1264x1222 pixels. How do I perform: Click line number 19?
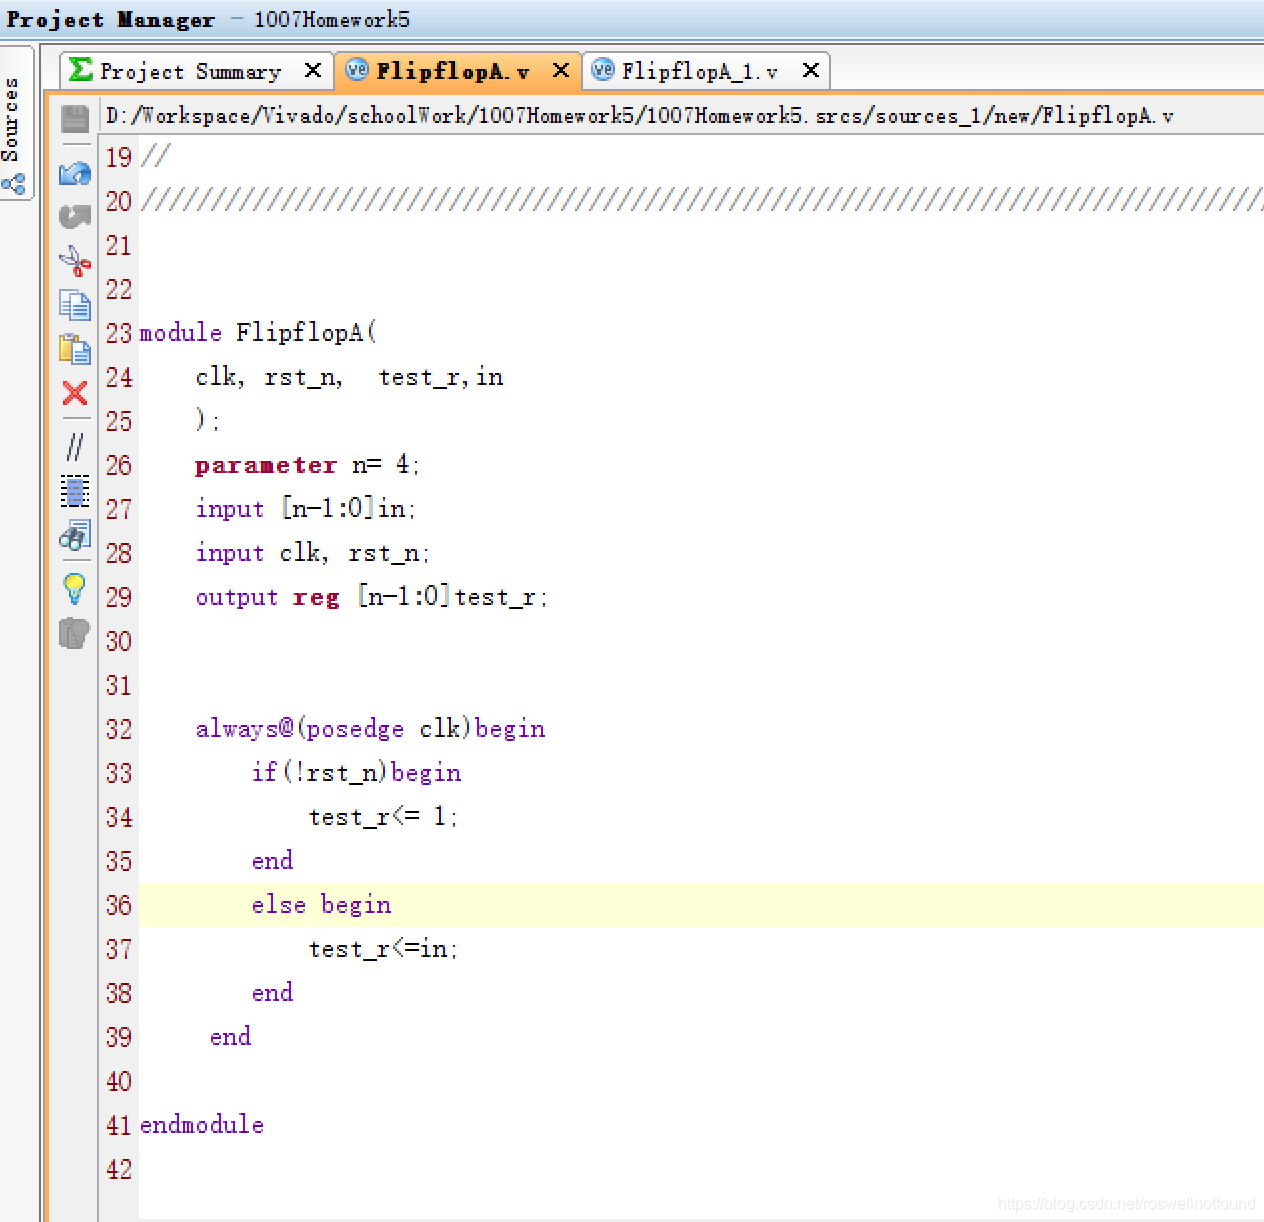tap(119, 157)
